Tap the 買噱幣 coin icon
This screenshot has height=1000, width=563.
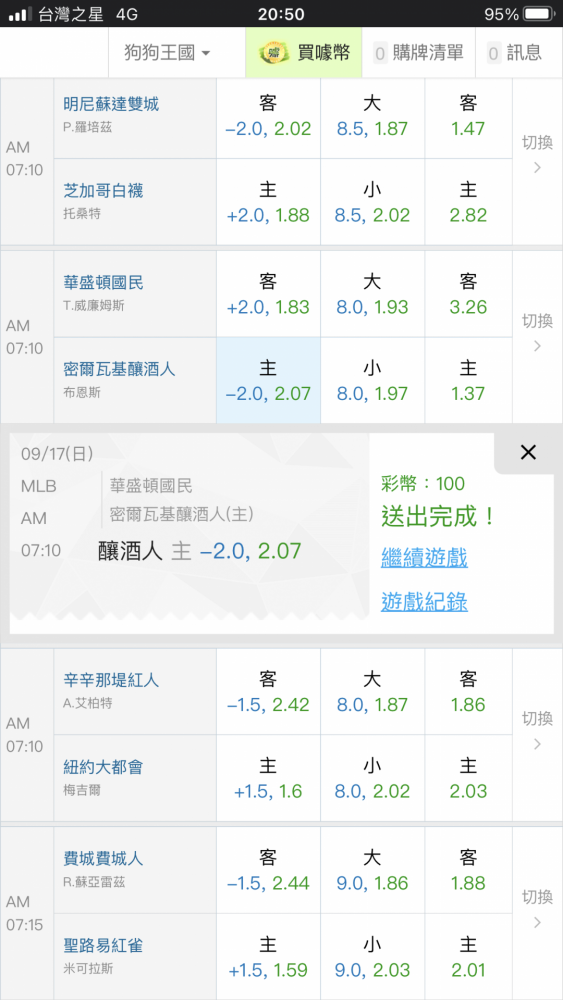tap(275, 53)
